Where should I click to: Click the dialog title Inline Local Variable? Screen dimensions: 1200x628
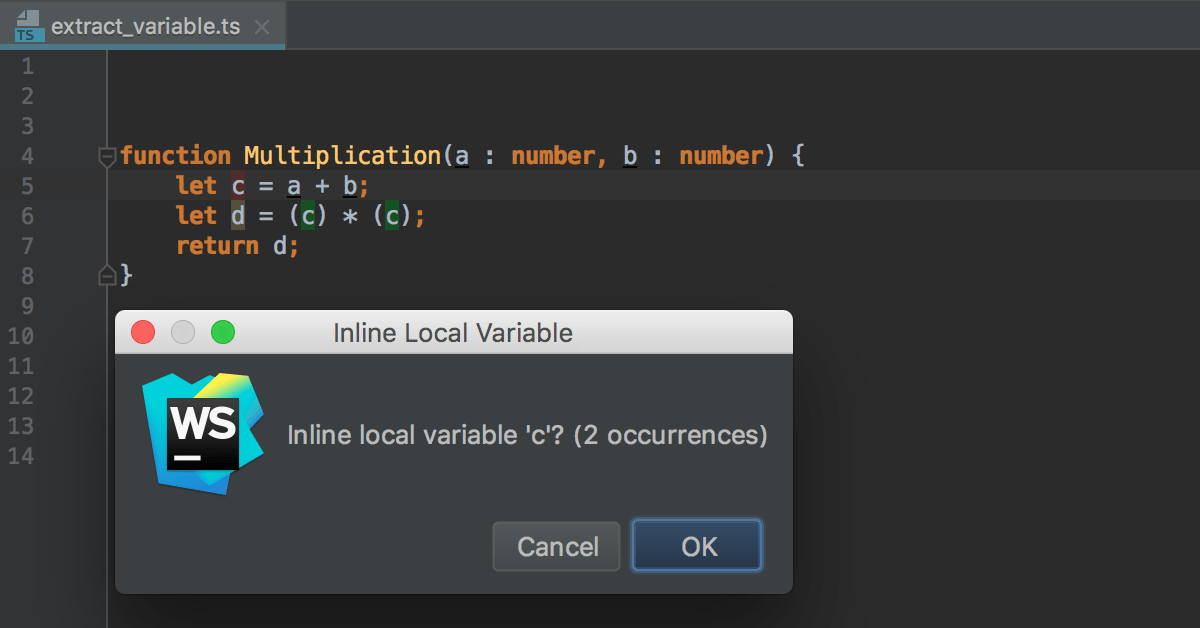pyautogui.click(x=453, y=332)
